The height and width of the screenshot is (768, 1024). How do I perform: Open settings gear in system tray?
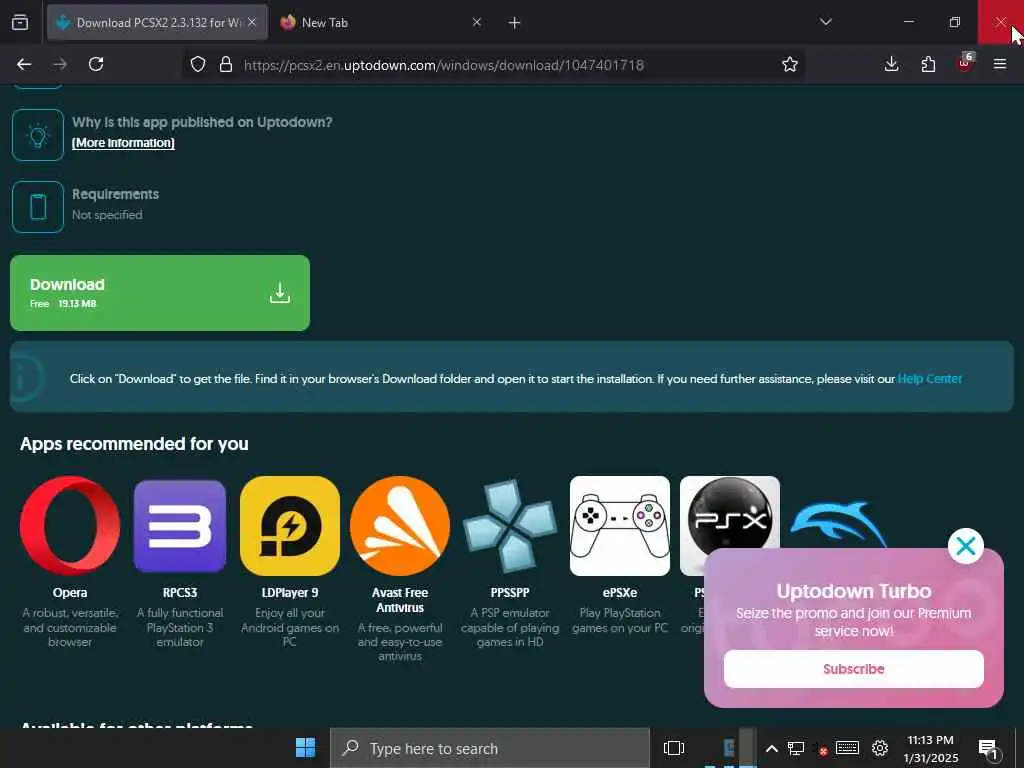pos(880,748)
